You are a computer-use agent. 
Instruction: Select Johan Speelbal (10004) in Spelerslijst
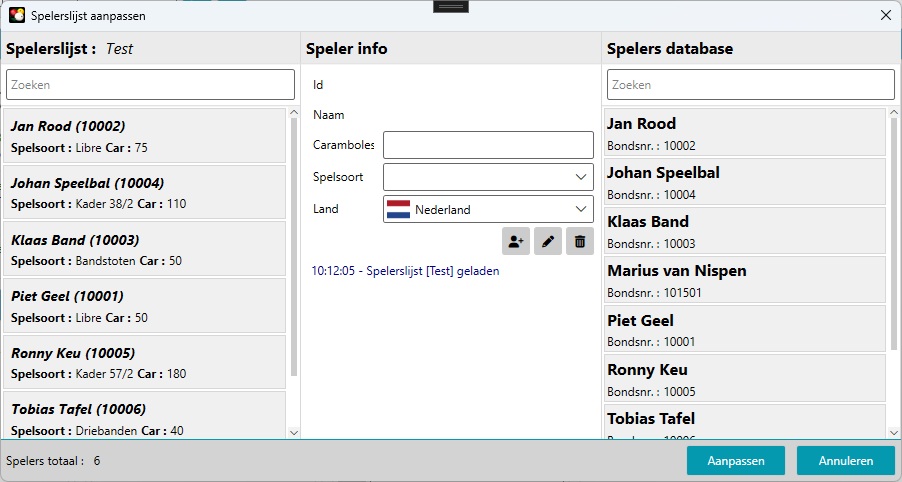[144, 193]
